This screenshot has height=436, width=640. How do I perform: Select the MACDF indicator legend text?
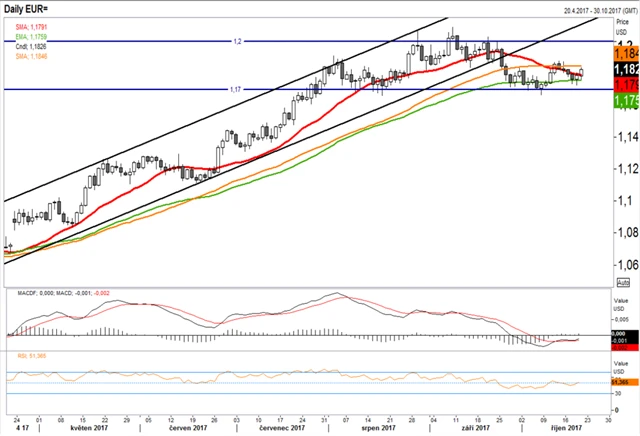pyautogui.click(x=63, y=293)
